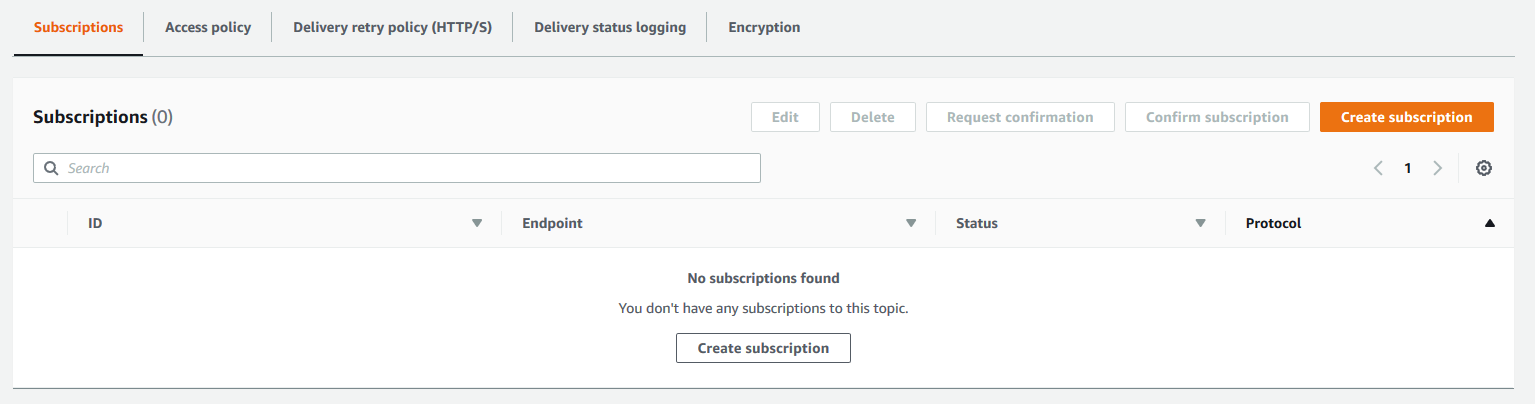Switch to the Access policy tab

point(208,27)
